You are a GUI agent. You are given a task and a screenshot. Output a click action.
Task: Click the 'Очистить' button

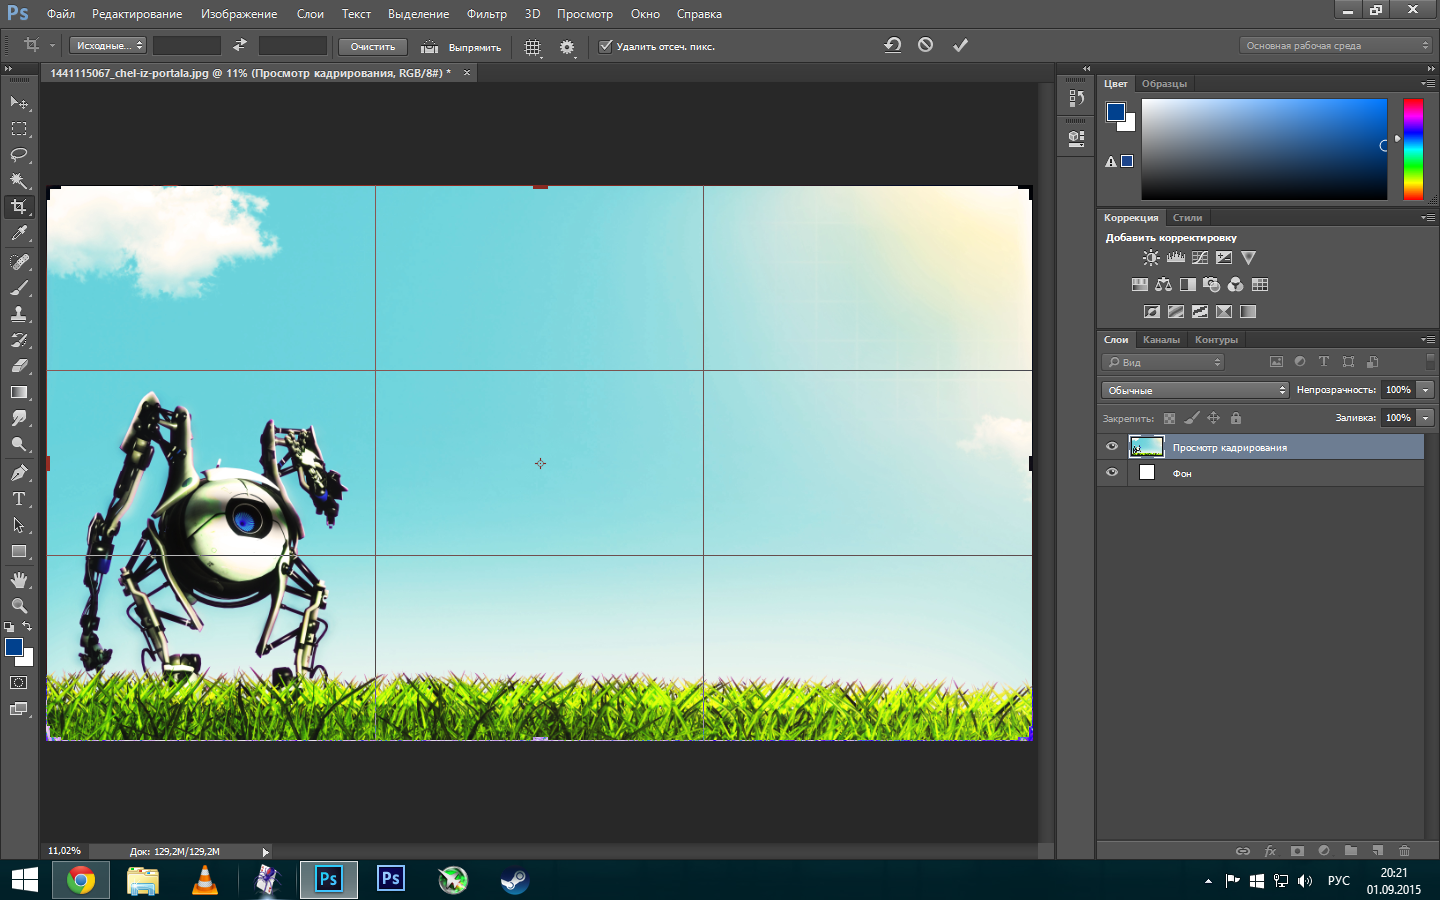click(373, 47)
